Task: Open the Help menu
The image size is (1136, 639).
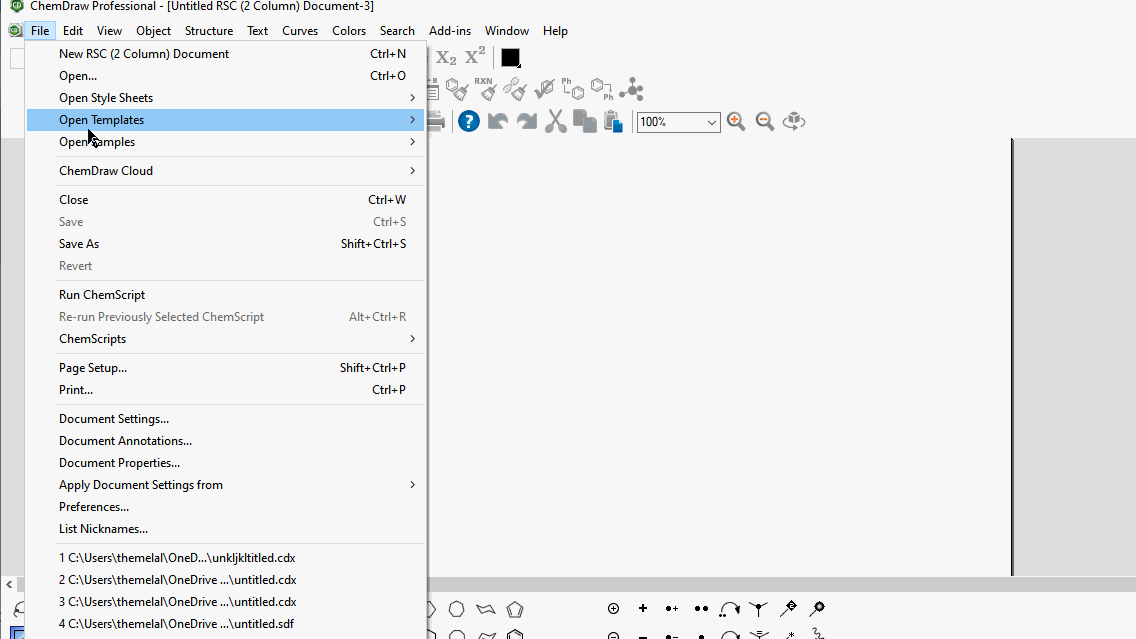Action: pyautogui.click(x=555, y=30)
